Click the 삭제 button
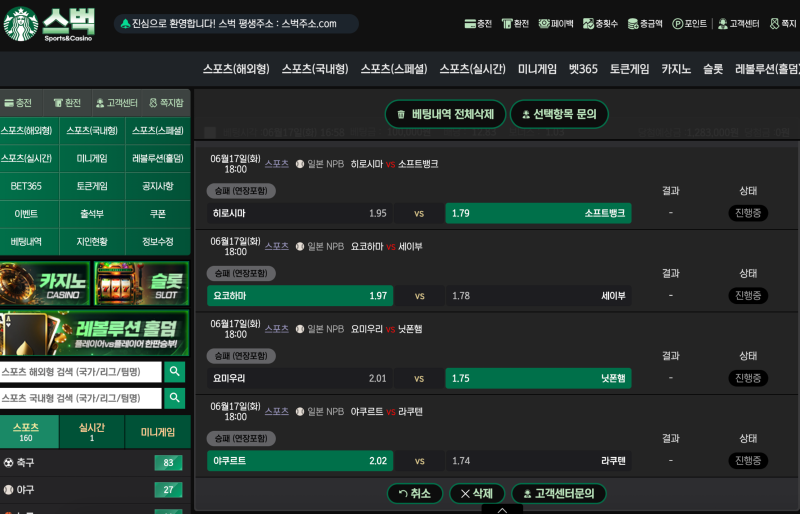This screenshot has height=514, width=800. click(x=477, y=494)
